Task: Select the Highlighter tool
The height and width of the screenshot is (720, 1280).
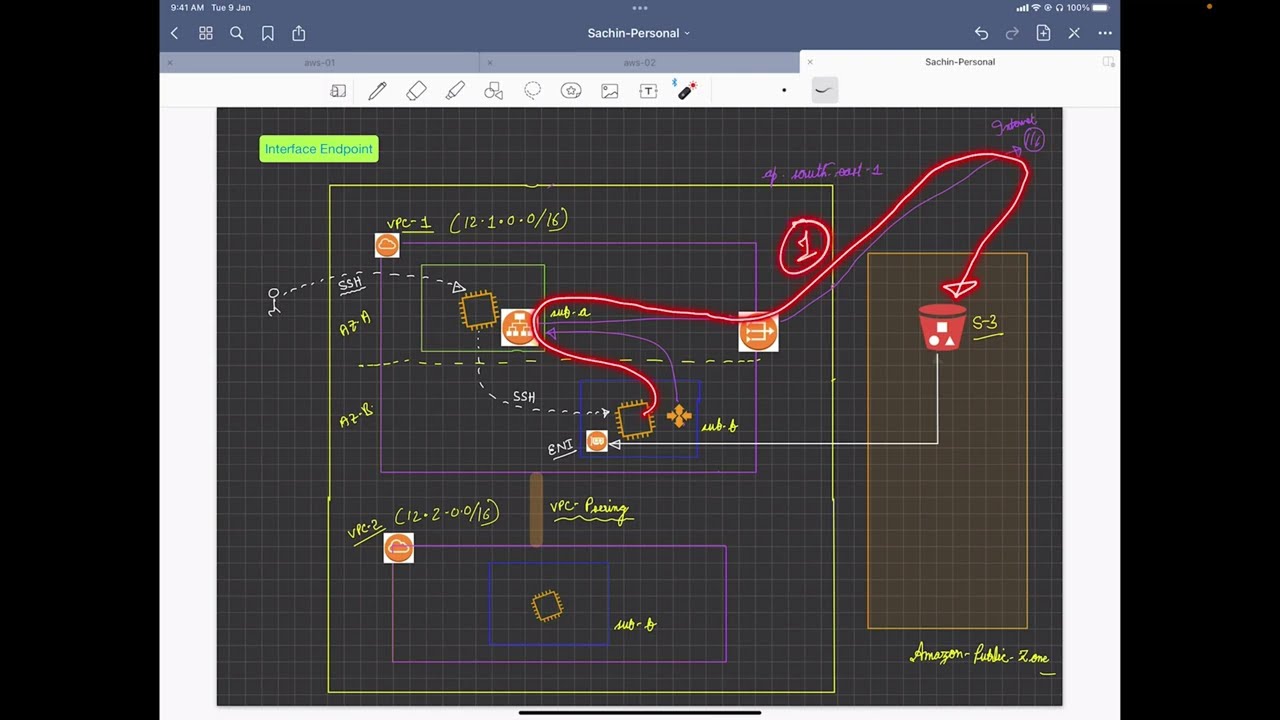Action: click(455, 91)
